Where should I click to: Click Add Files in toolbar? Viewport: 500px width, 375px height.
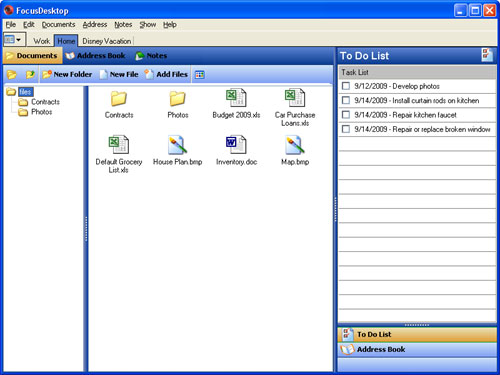coord(166,74)
